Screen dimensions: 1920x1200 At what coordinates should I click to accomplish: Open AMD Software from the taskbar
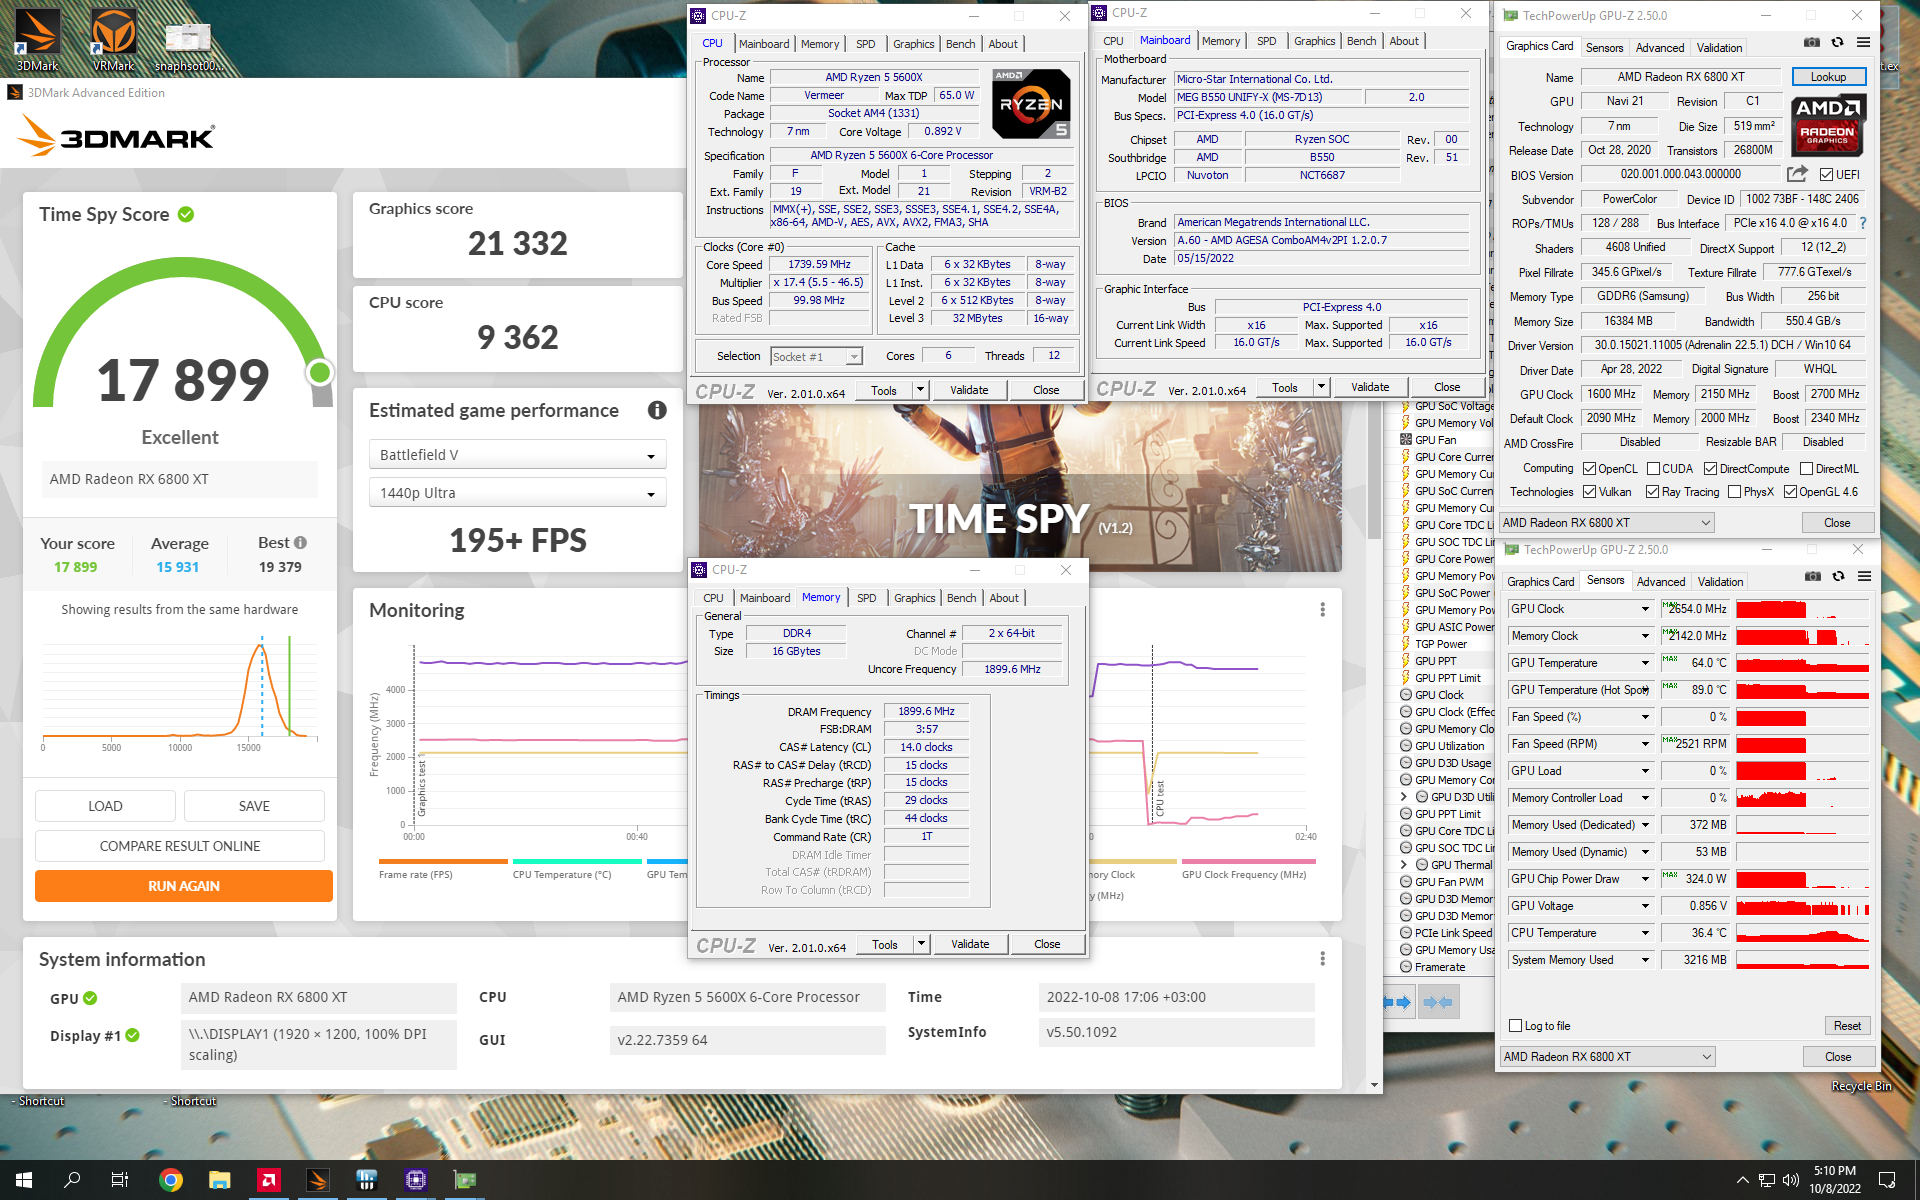tap(269, 1180)
